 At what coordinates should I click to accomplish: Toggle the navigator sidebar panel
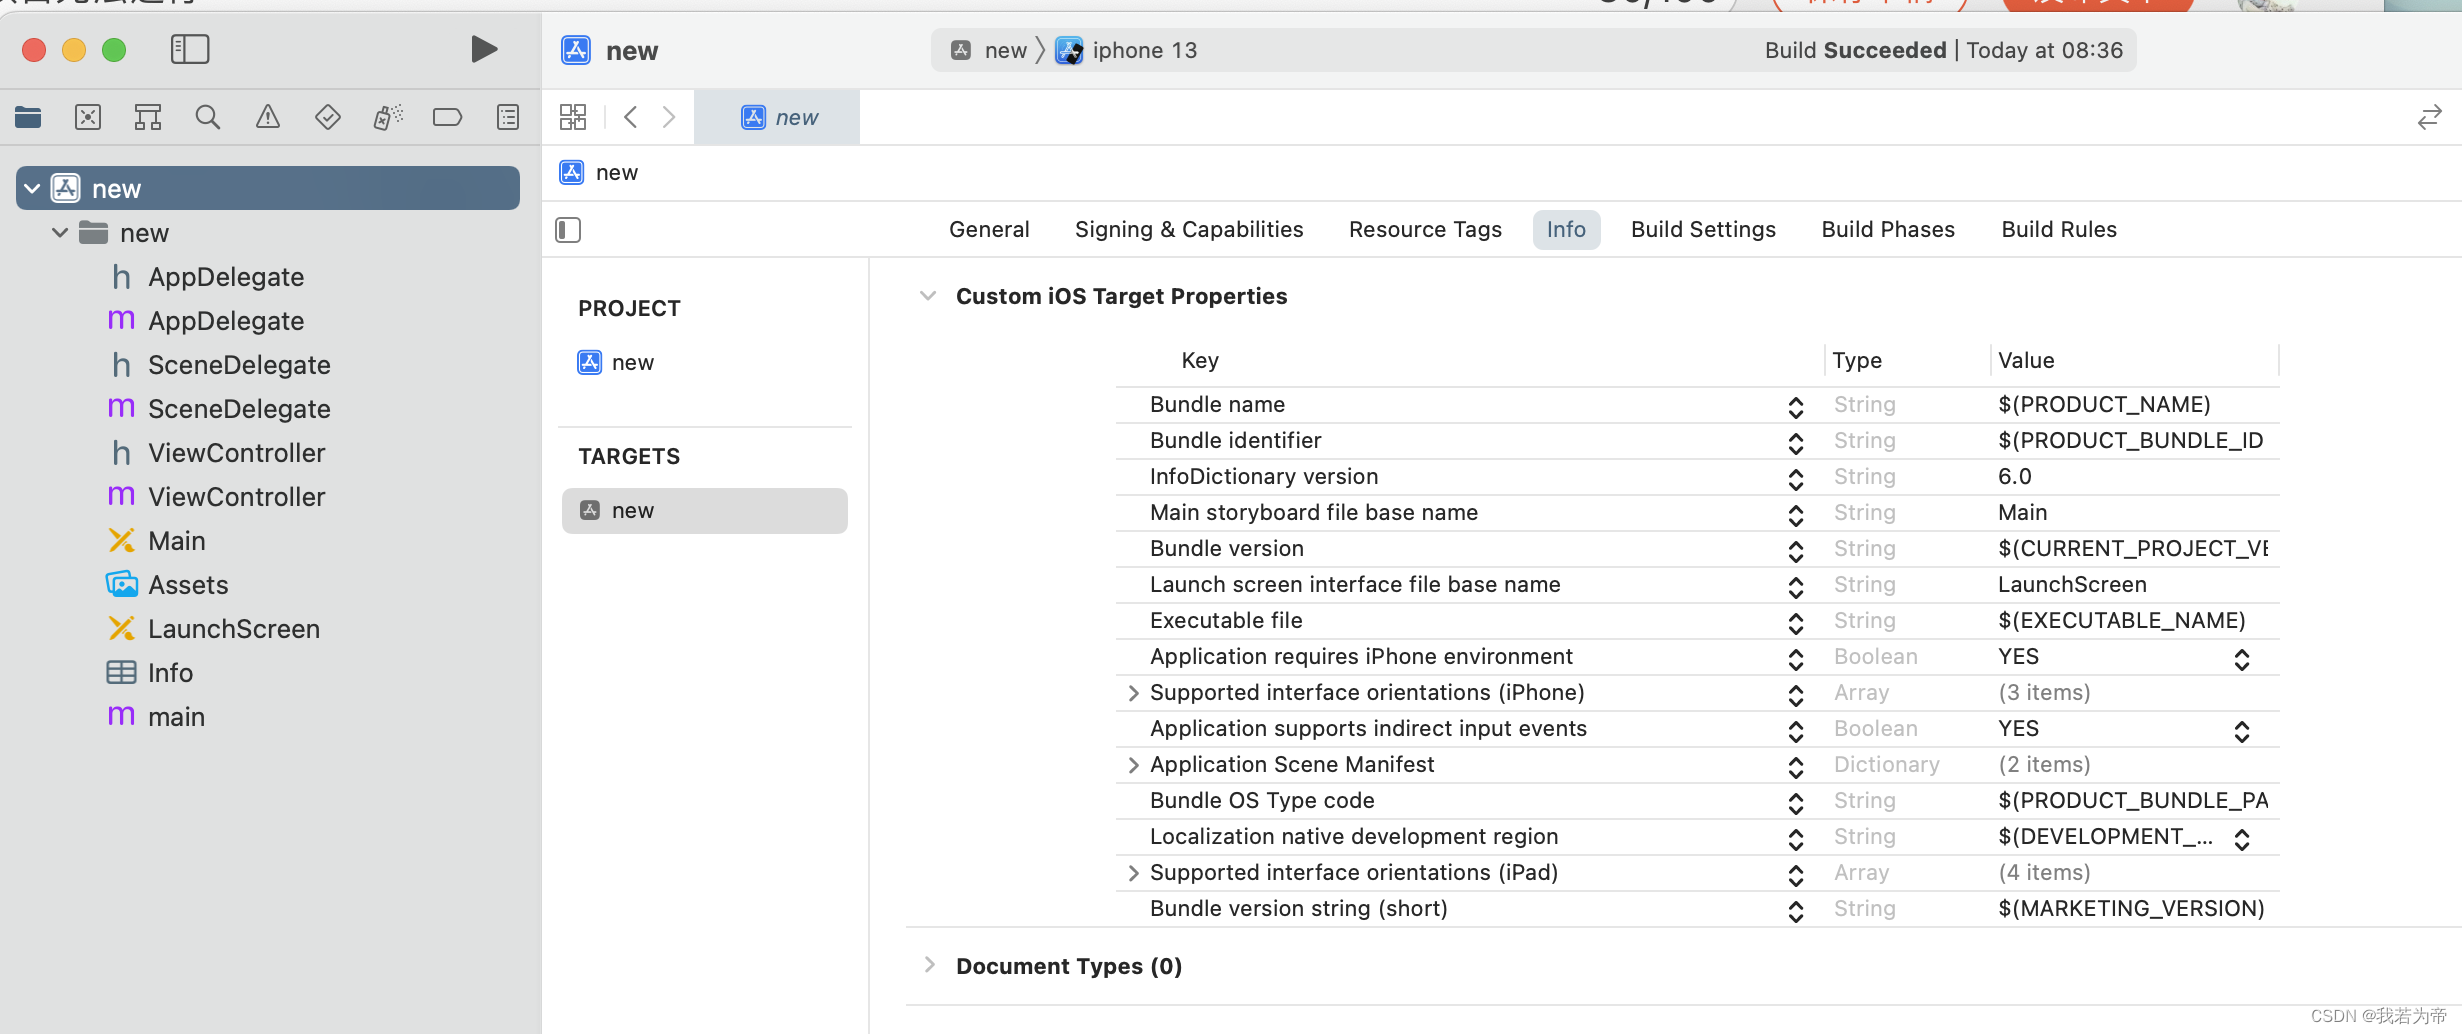tap(190, 49)
